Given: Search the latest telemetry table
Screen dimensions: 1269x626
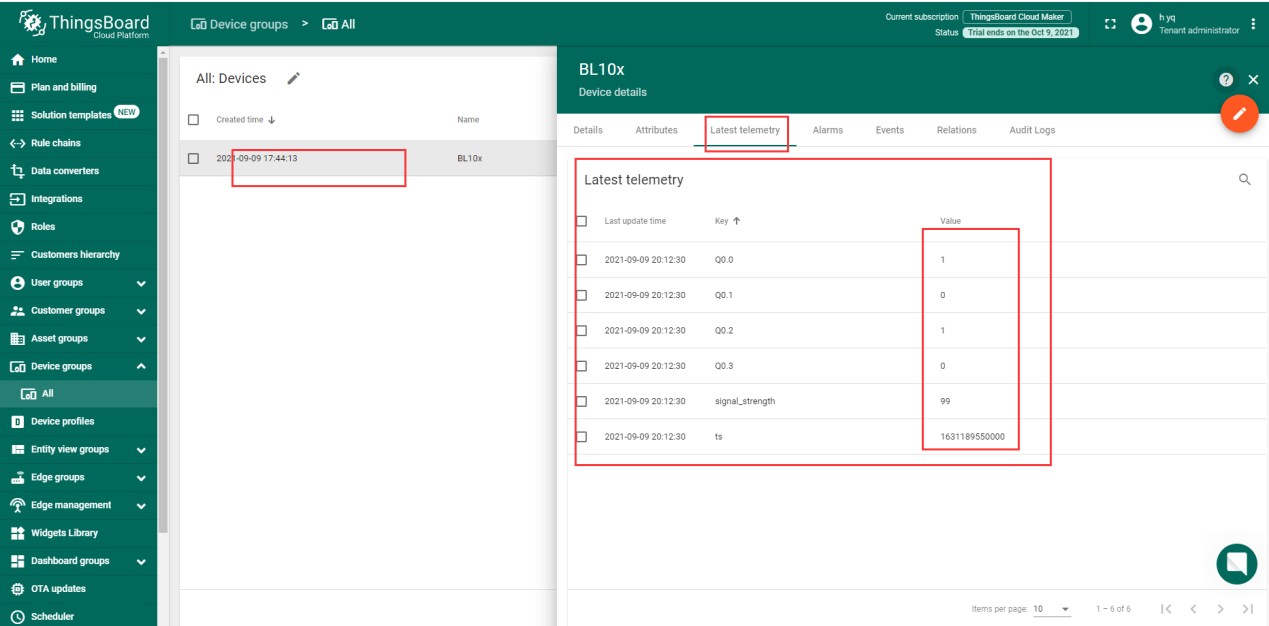Looking at the screenshot, I should 1245,180.
